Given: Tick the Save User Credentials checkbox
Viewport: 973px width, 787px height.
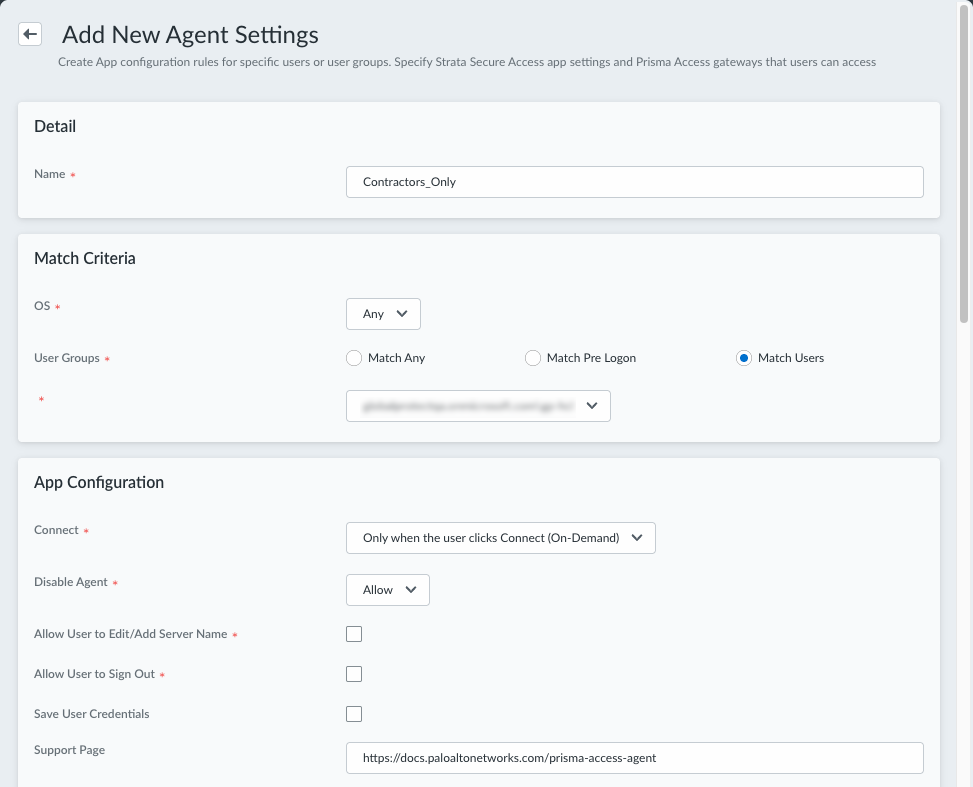Looking at the screenshot, I should tap(354, 714).
